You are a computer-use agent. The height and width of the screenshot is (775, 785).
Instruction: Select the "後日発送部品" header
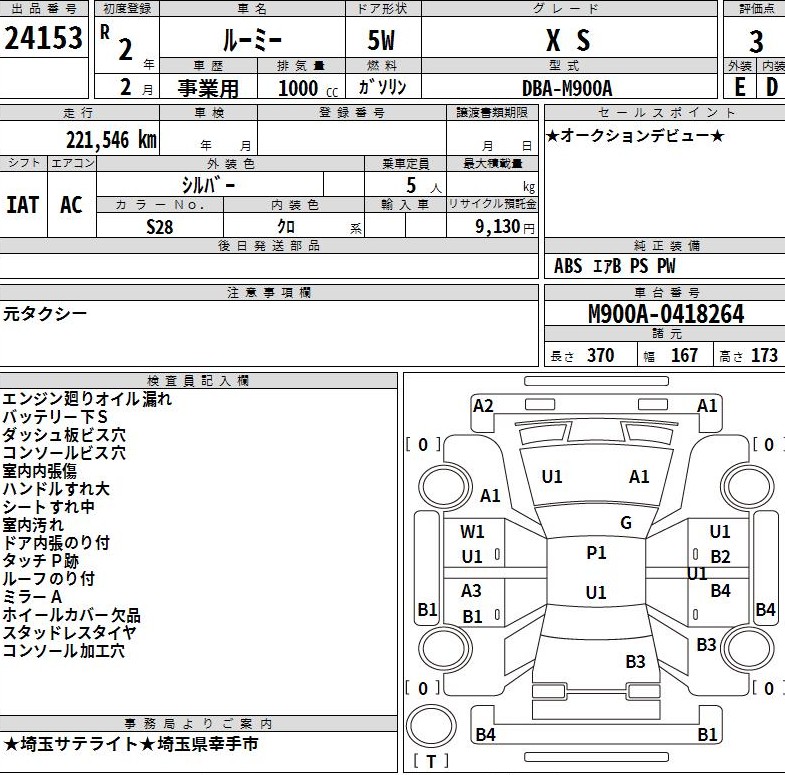[x=269, y=246]
